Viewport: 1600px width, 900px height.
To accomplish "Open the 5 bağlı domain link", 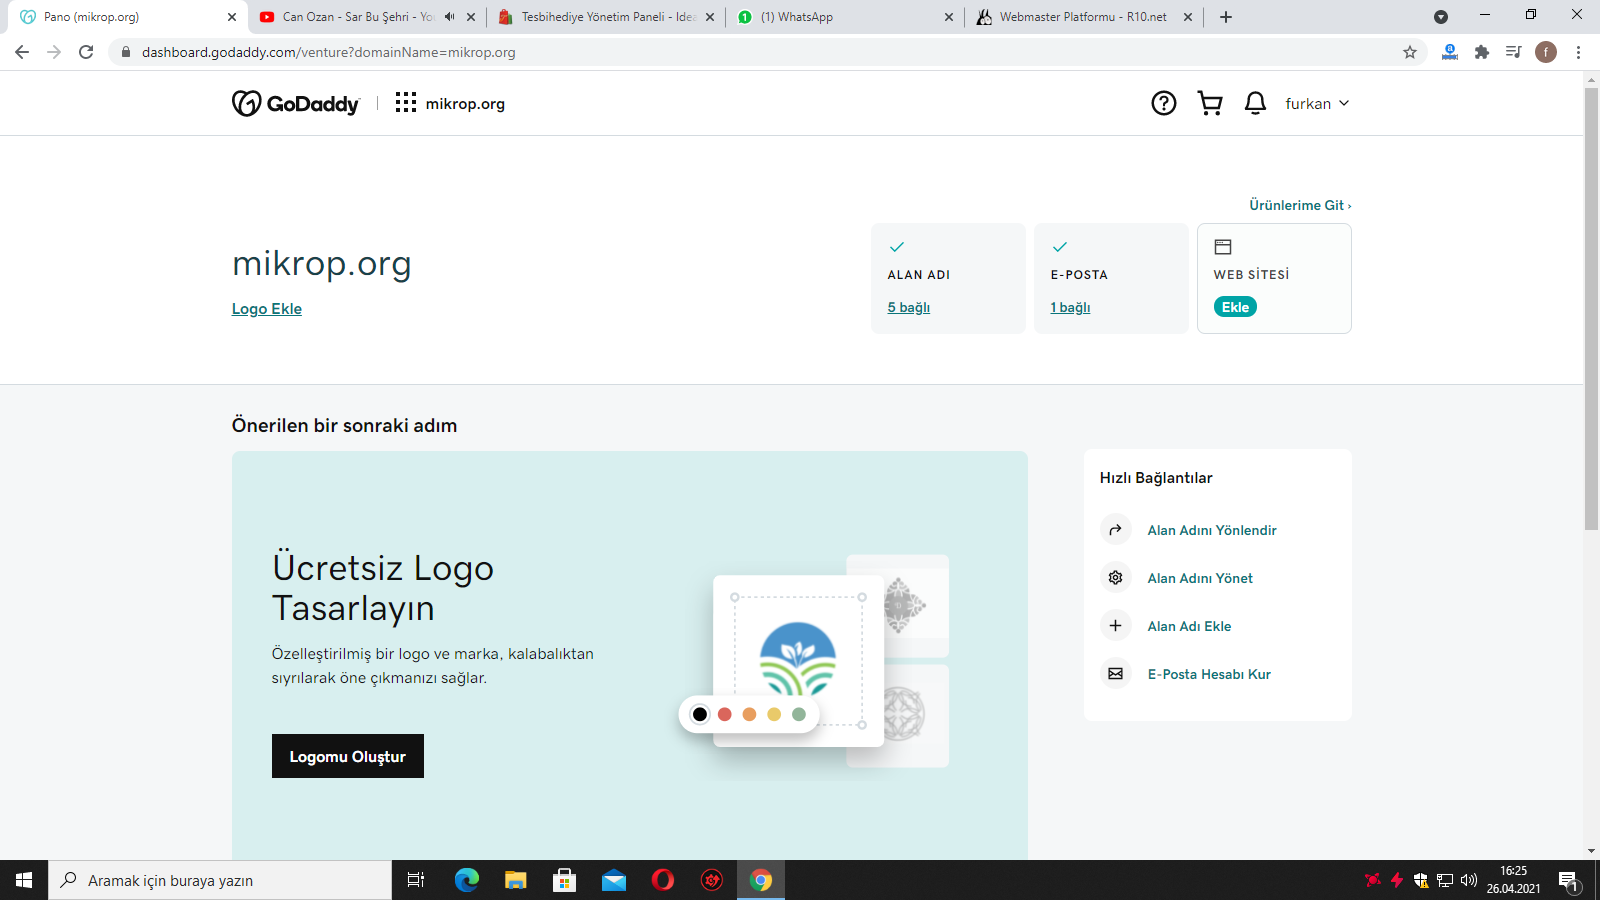I will click(908, 307).
